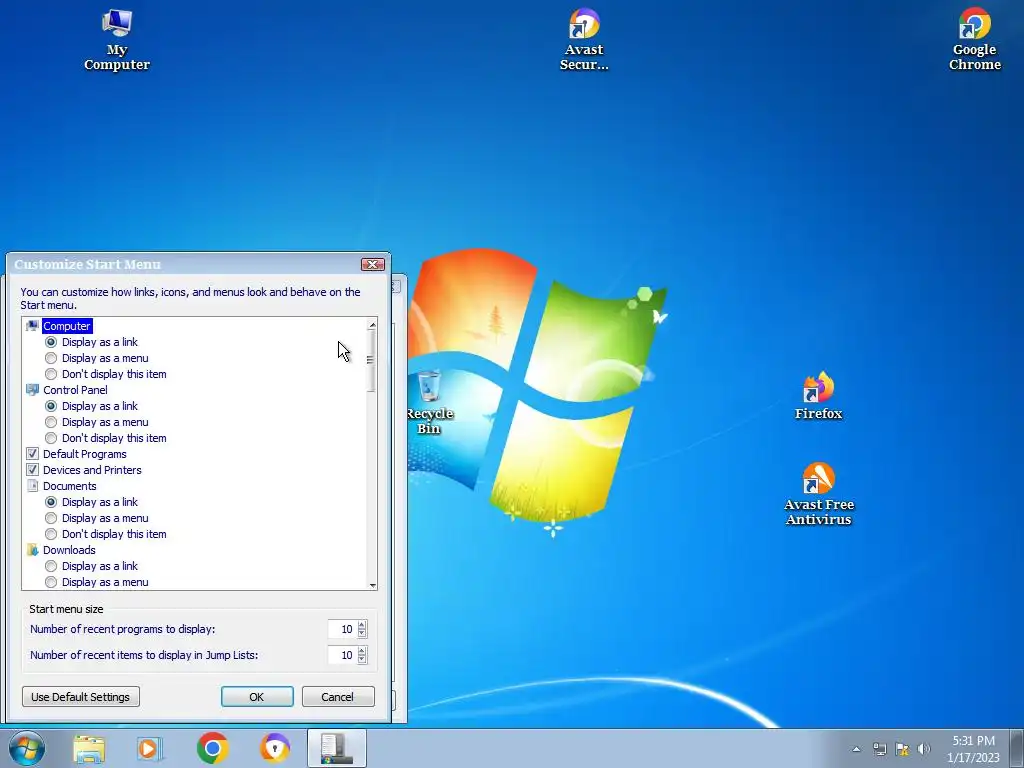Uncheck the Devices and Printers checkbox
Viewport: 1024px width, 768px height.
tap(33, 470)
